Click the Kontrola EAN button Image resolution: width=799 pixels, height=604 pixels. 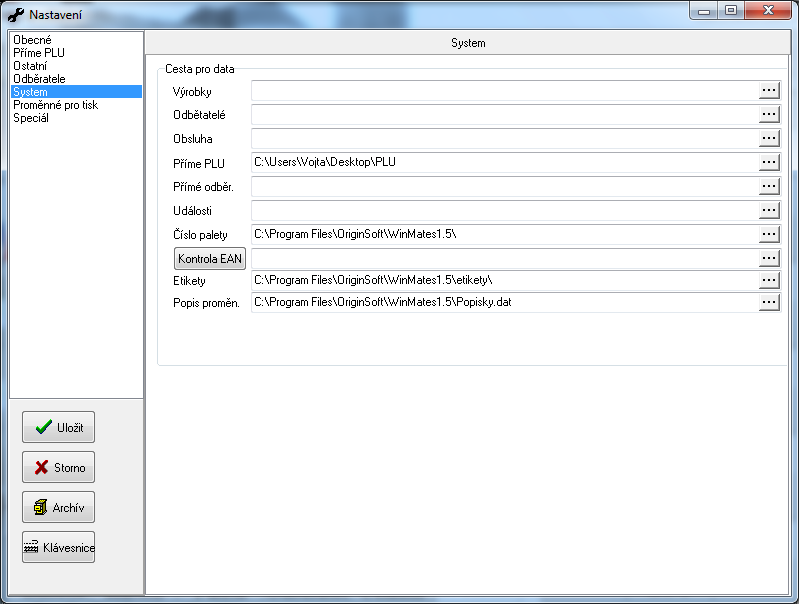tap(210, 259)
